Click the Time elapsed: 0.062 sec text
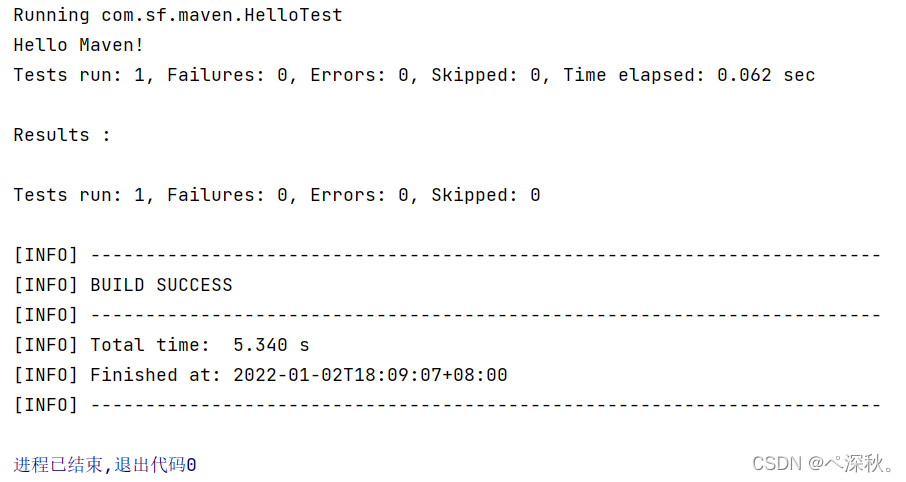906x482 pixels. 689,75
